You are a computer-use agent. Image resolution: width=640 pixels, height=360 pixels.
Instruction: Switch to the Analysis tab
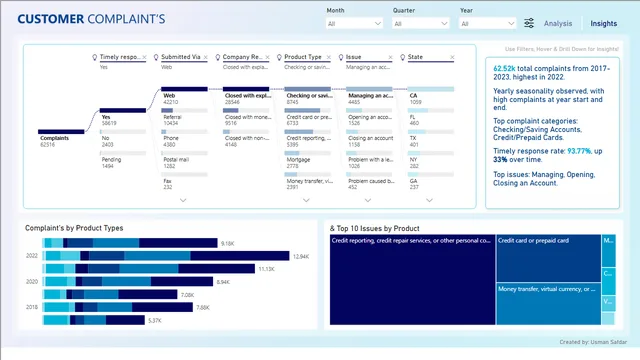click(558, 24)
